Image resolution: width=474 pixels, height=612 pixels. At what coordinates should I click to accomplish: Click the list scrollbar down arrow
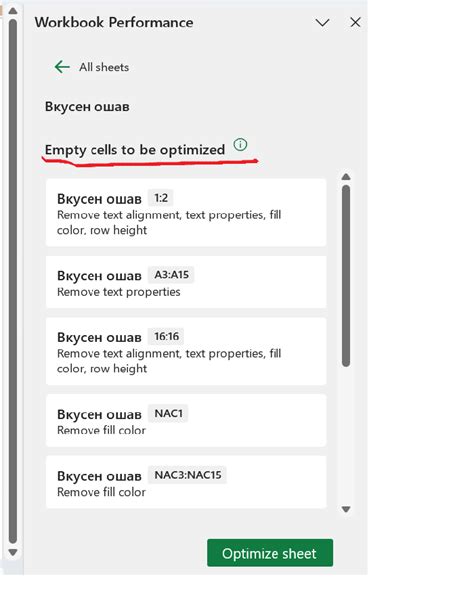tap(346, 509)
